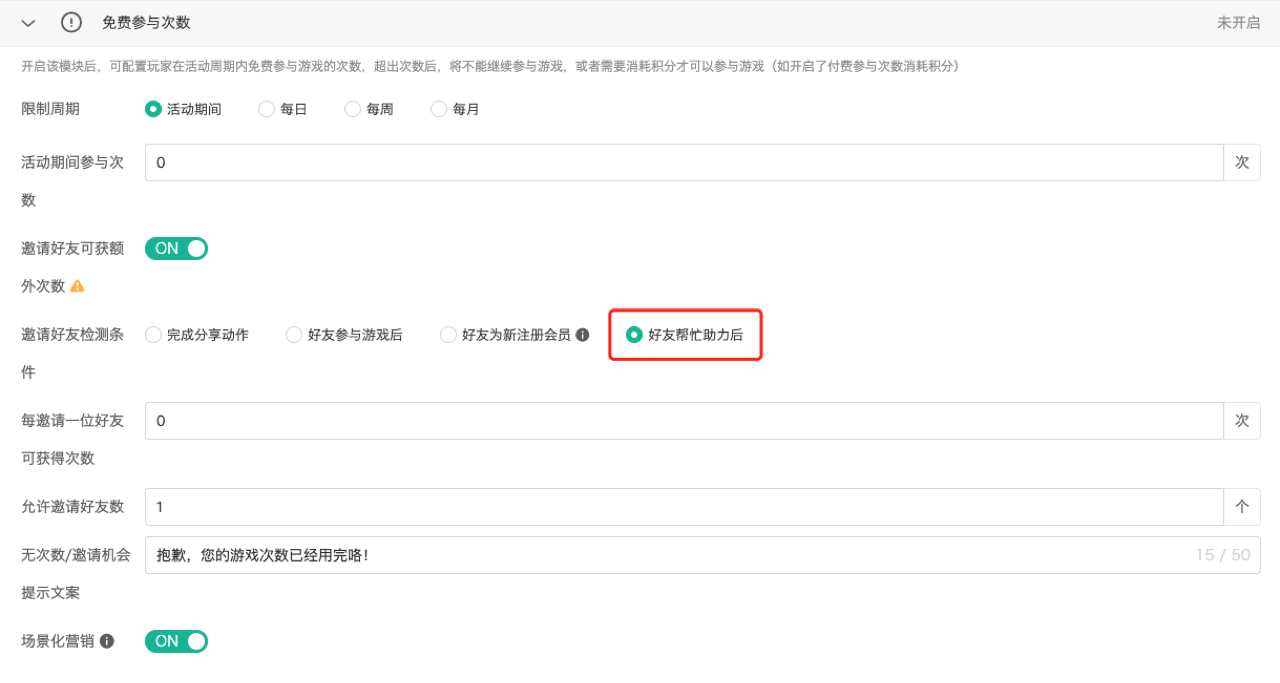
Task: Collapse the 免费参与次数 section chevron
Action: (x=28, y=22)
